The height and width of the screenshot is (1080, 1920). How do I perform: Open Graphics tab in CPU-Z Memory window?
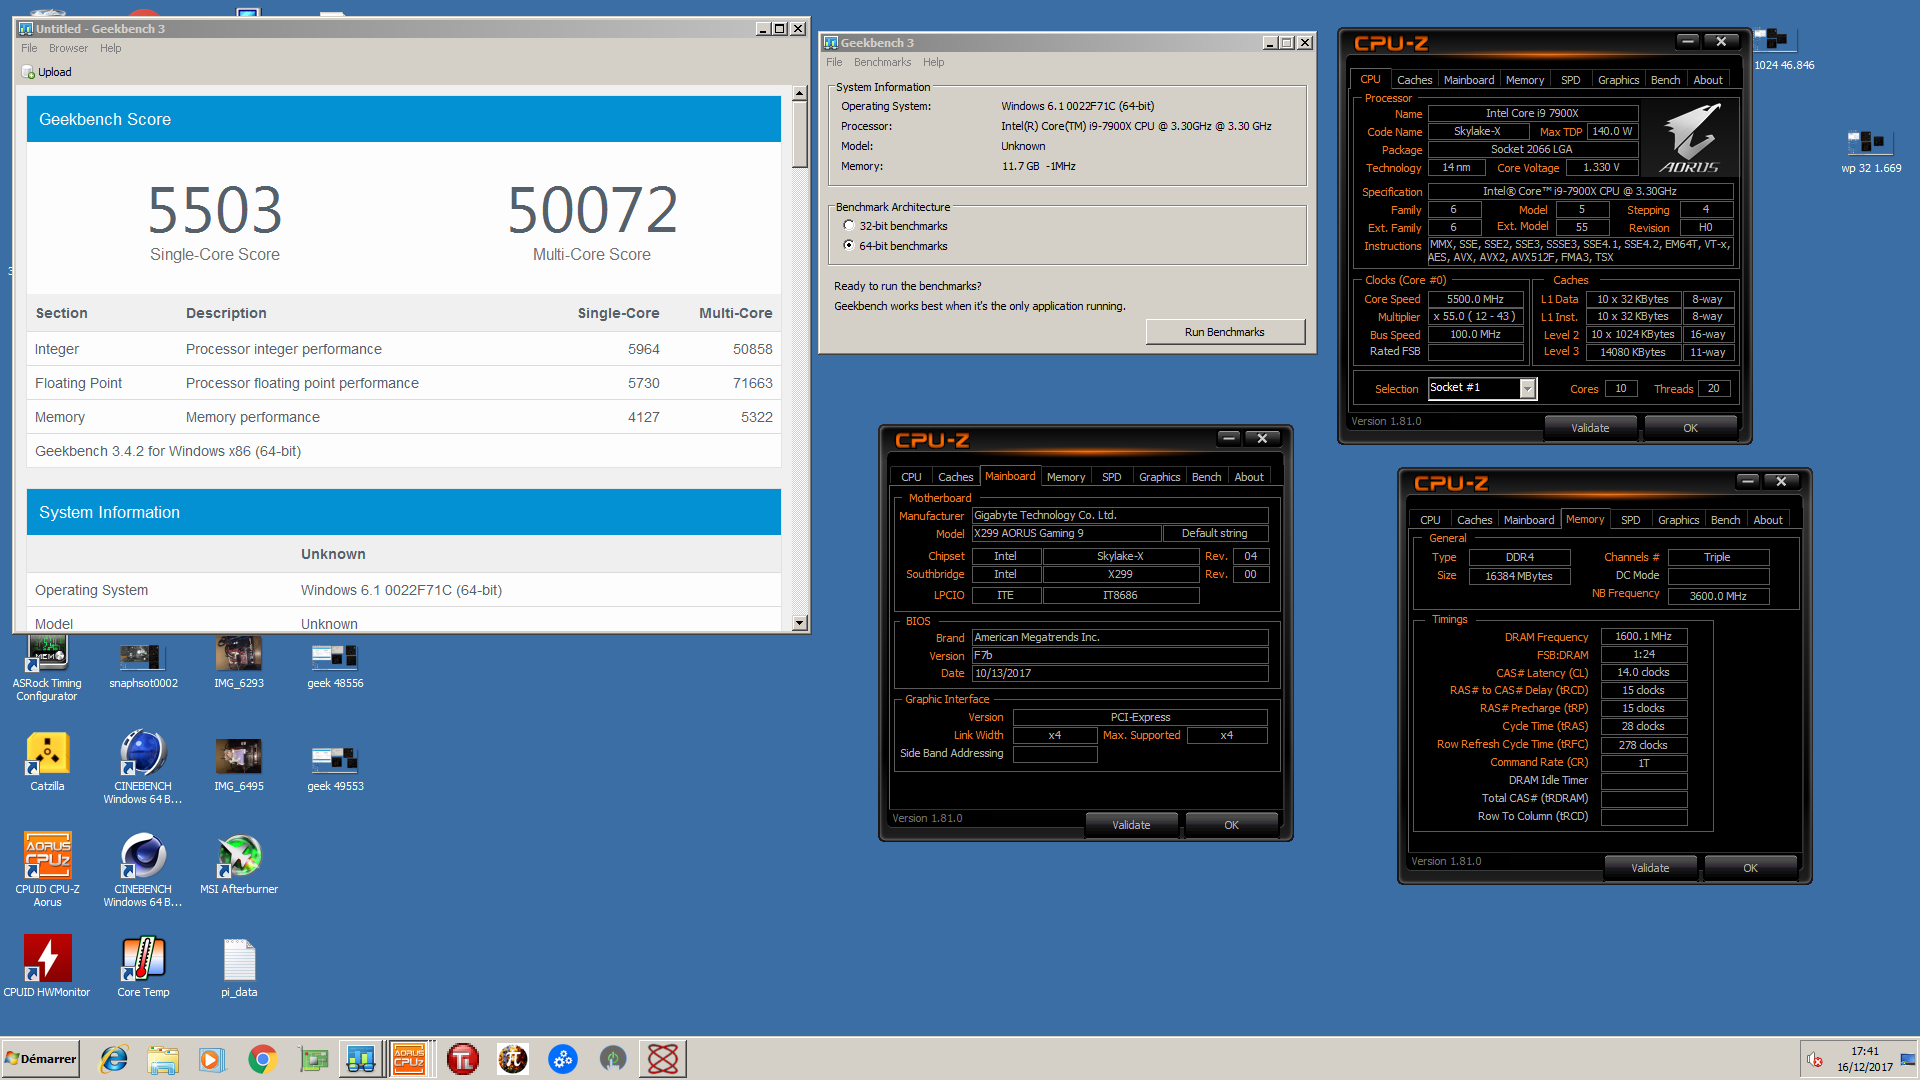[1678, 520]
